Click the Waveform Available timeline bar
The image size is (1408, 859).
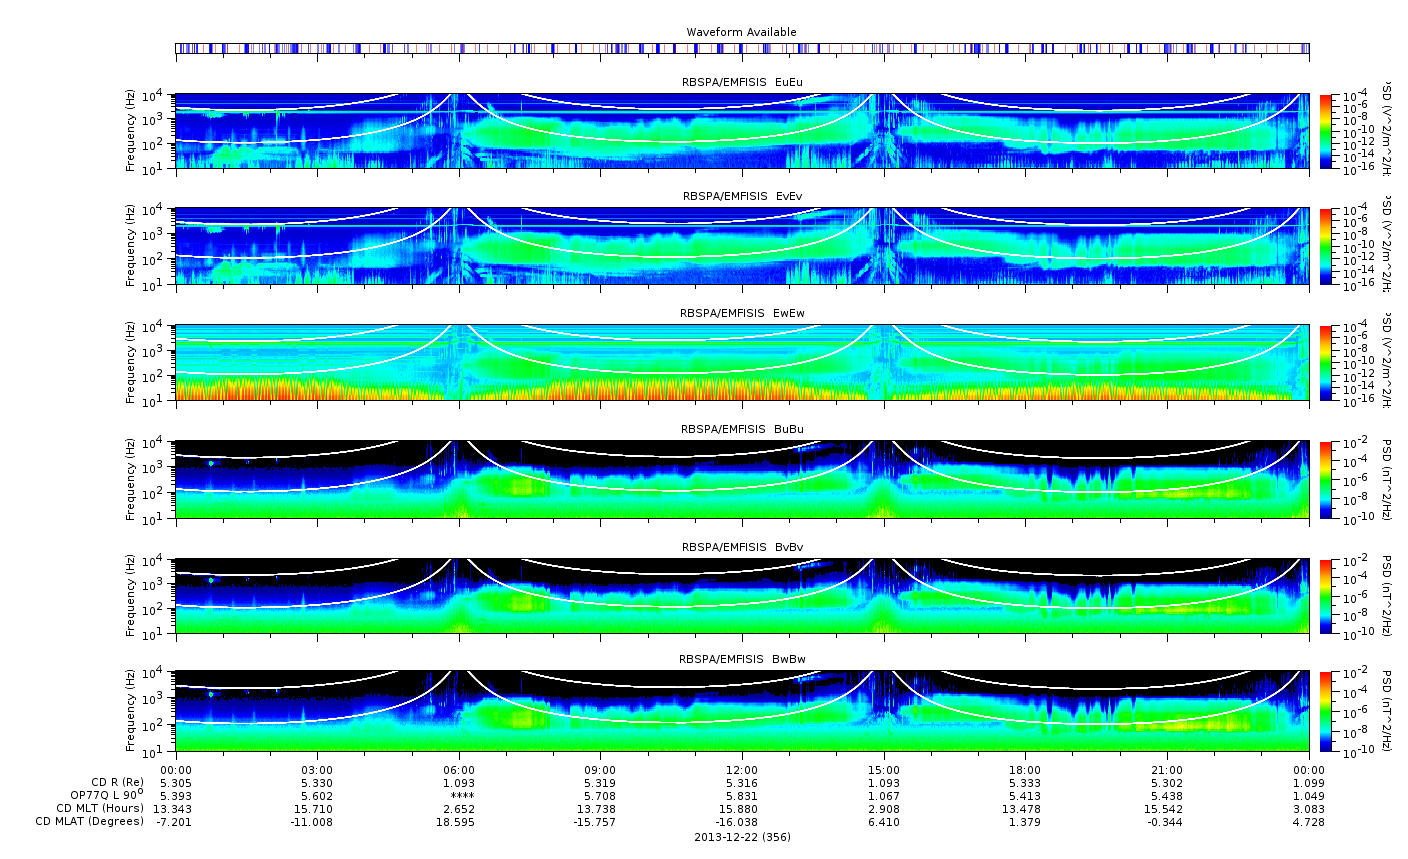coord(742,48)
